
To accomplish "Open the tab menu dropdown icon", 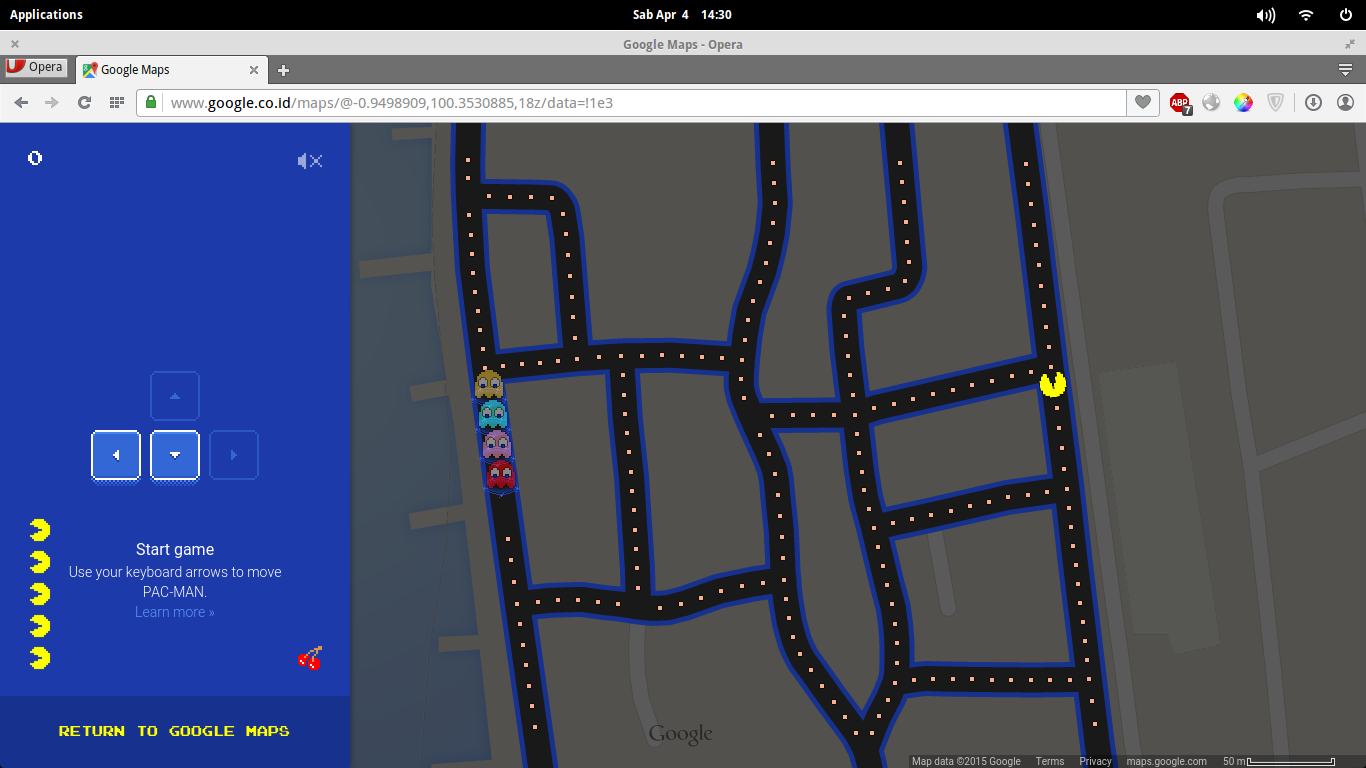I will 1345,70.
